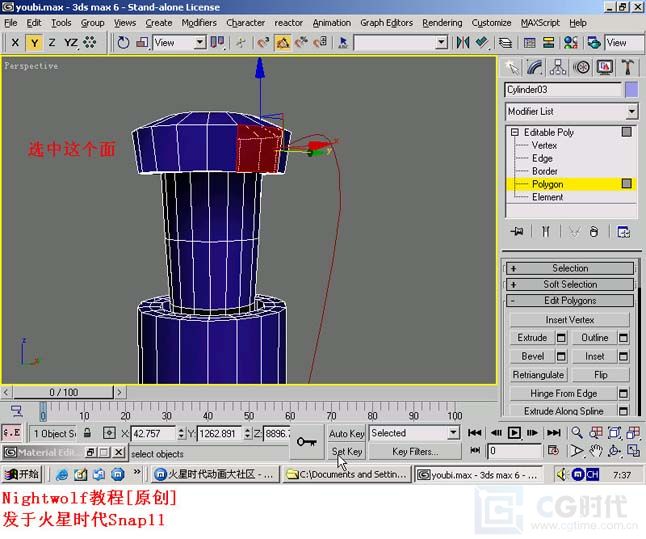Open Named Selection Sets icon
Screen dimensions: 646x539
tap(343, 42)
